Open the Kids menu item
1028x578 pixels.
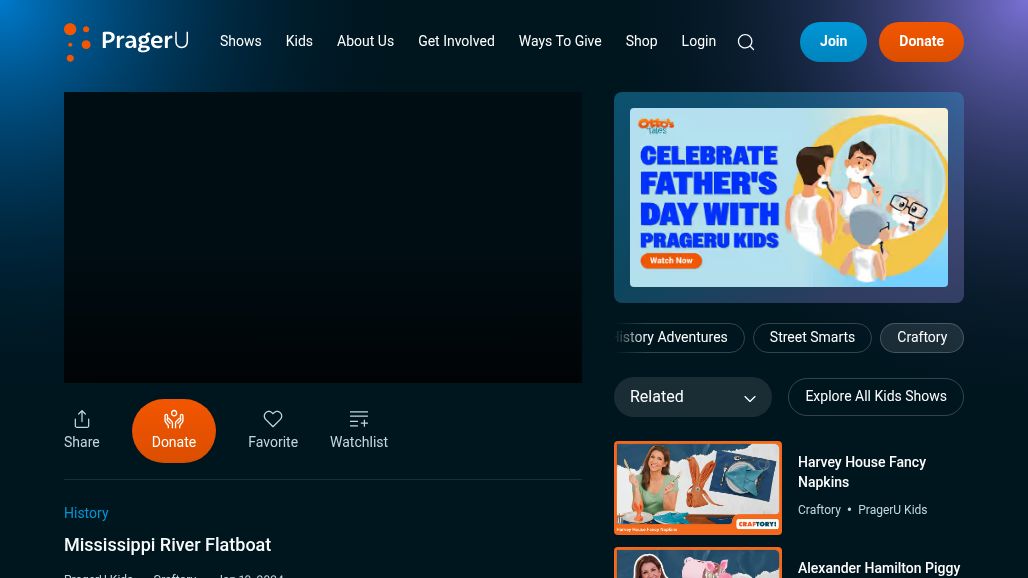[x=299, y=41]
